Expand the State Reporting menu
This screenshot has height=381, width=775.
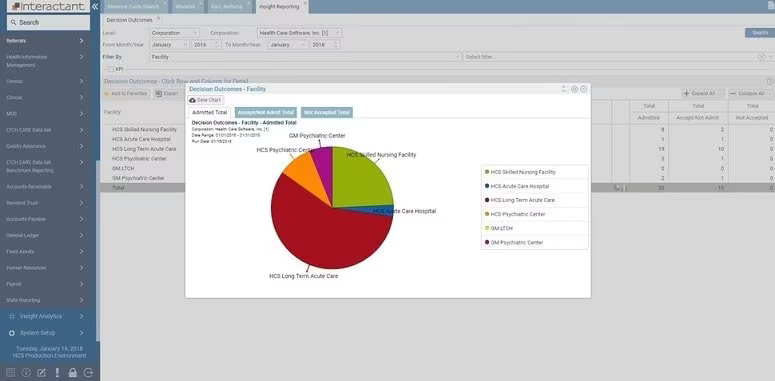(x=46, y=300)
